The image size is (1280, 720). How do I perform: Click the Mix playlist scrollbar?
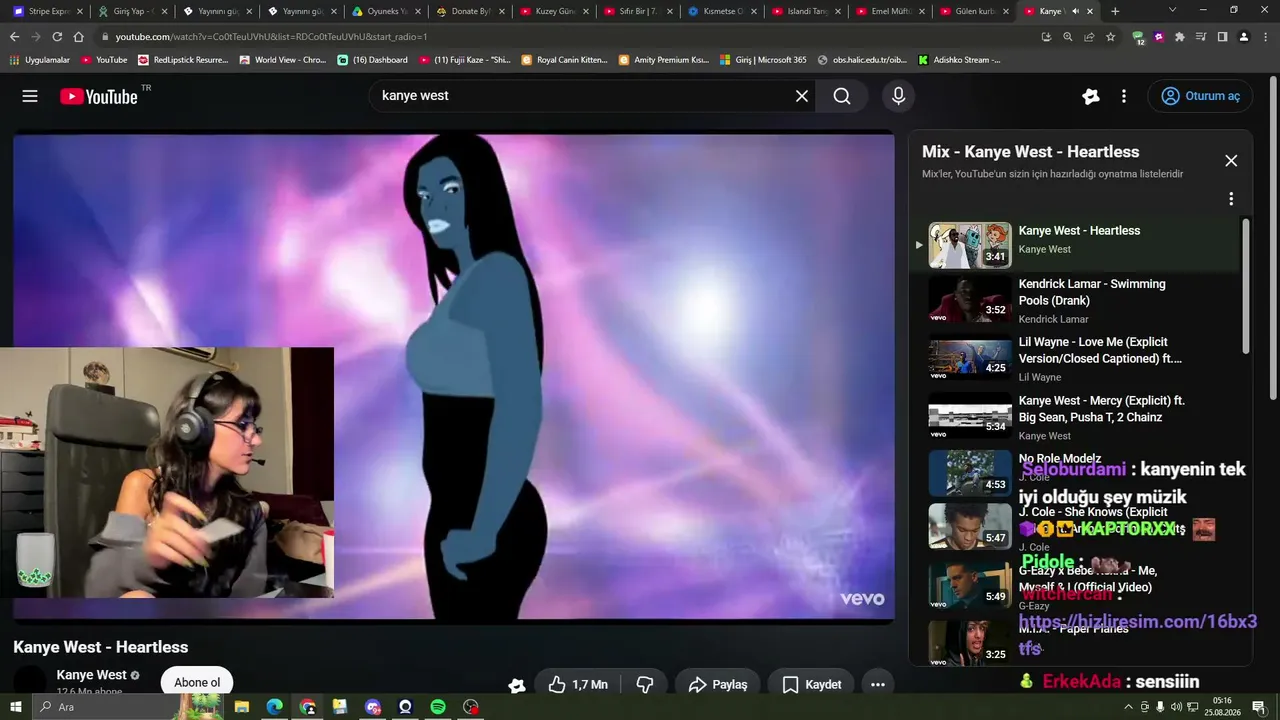coord(1245,286)
